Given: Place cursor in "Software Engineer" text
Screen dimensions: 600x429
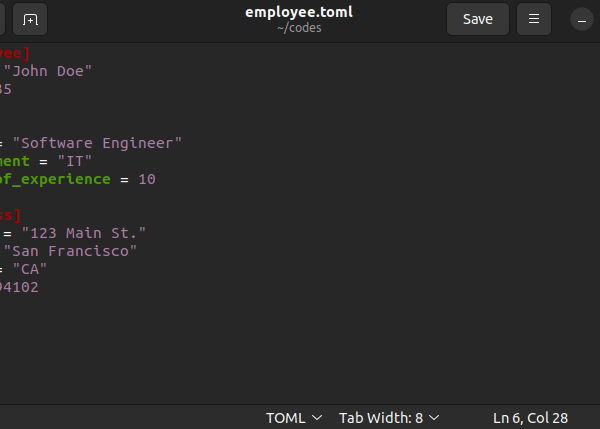Looking at the screenshot, I should click(97, 143).
